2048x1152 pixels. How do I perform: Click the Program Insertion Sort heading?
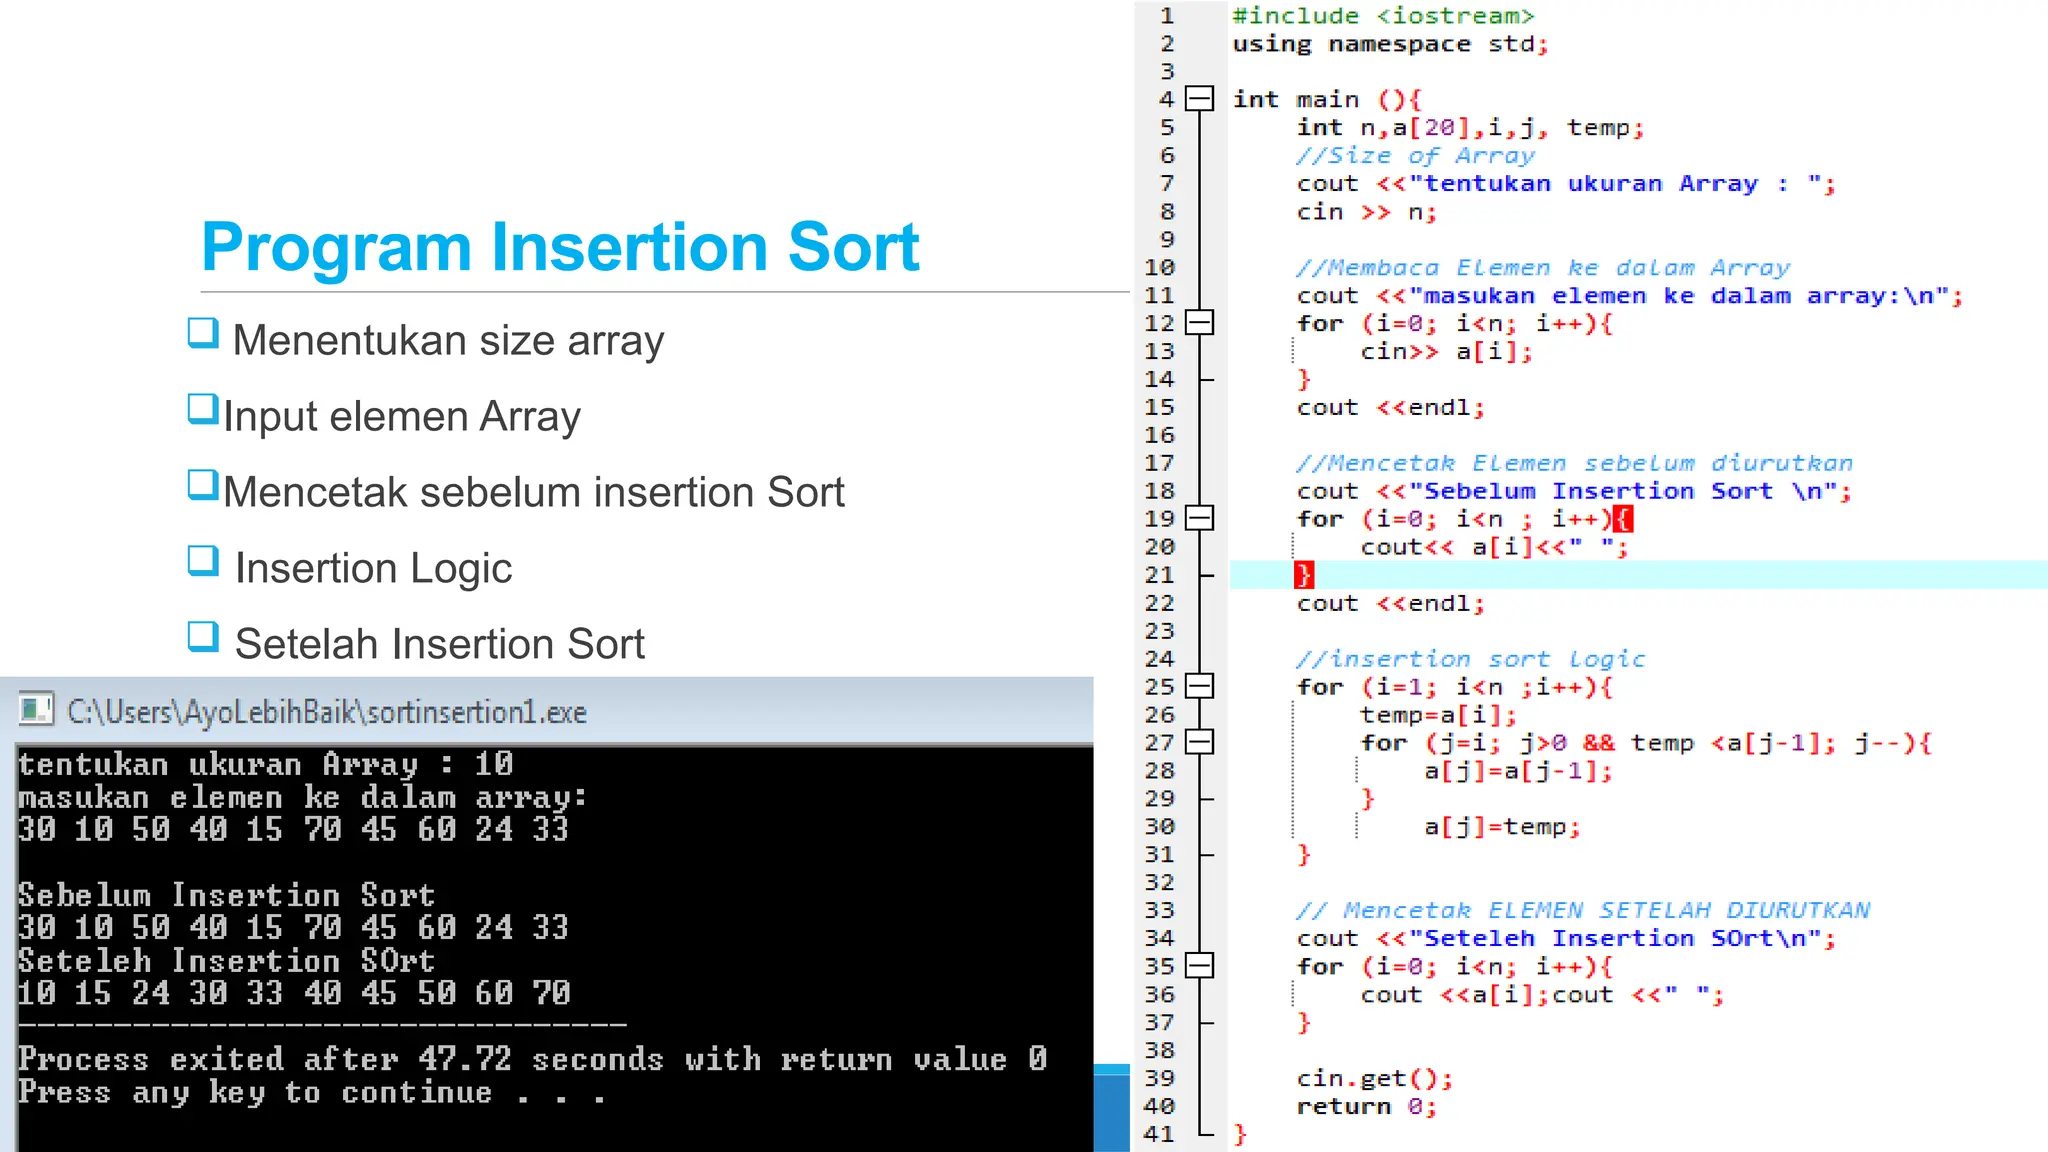click(560, 246)
